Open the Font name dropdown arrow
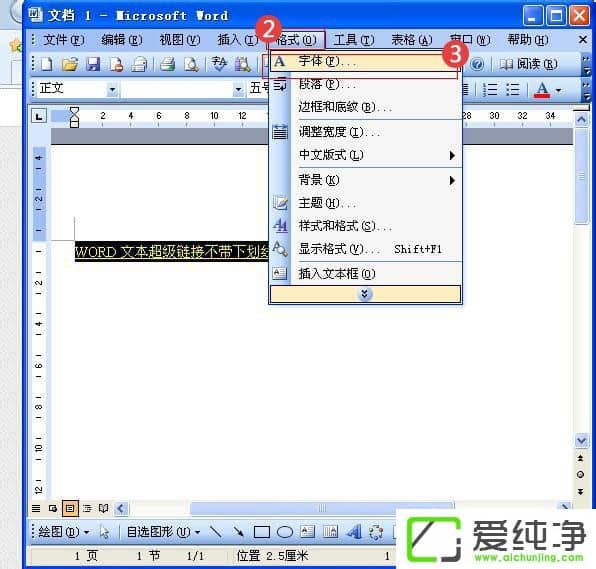The width and height of the screenshot is (596, 569). pos(238,90)
